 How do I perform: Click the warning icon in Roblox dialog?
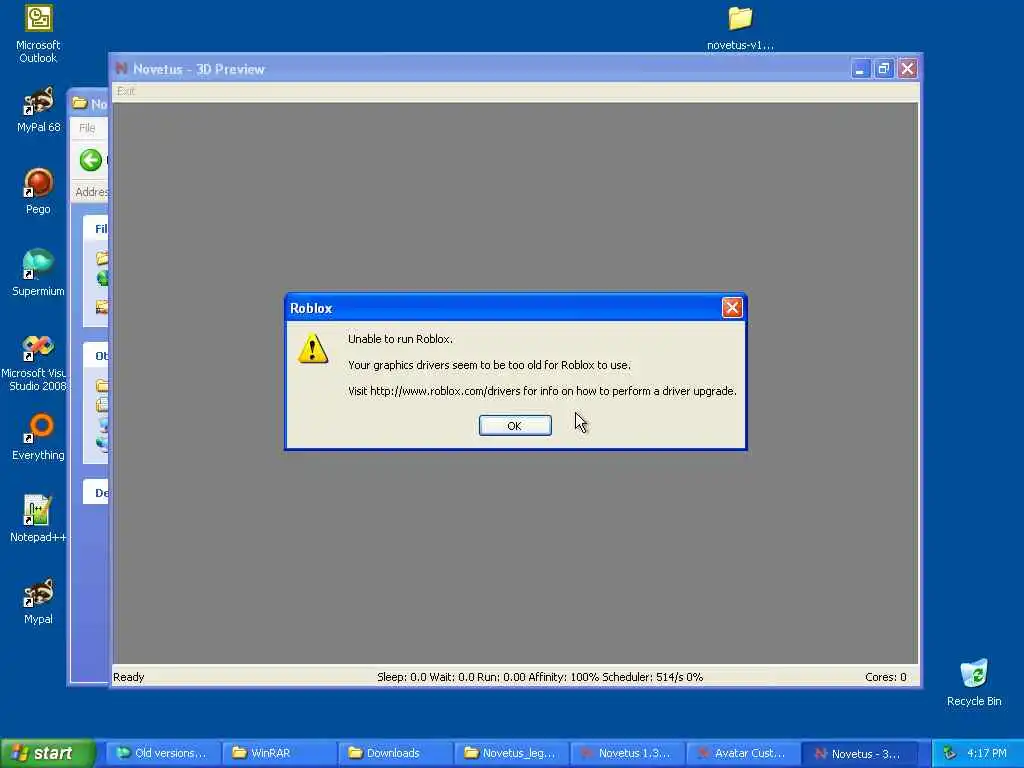coord(313,348)
